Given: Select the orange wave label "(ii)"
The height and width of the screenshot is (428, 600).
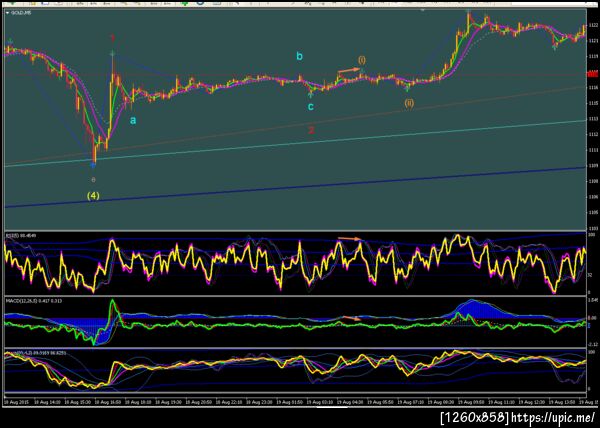Looking at the screenshot, I should pyautogui.click(x=409, y=103).
